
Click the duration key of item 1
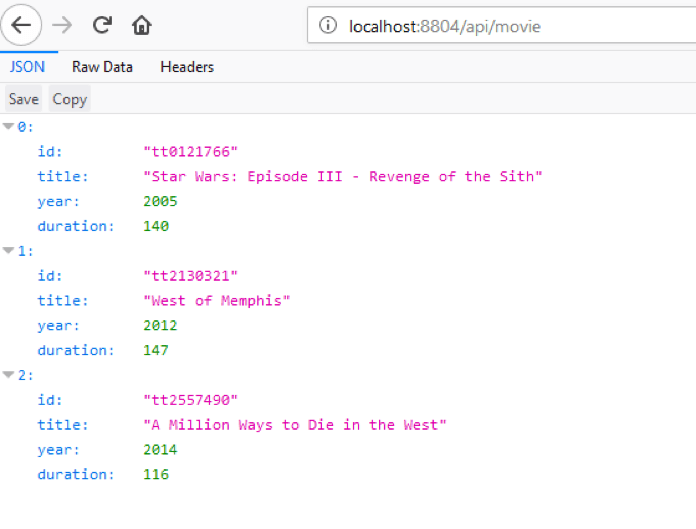76,350
